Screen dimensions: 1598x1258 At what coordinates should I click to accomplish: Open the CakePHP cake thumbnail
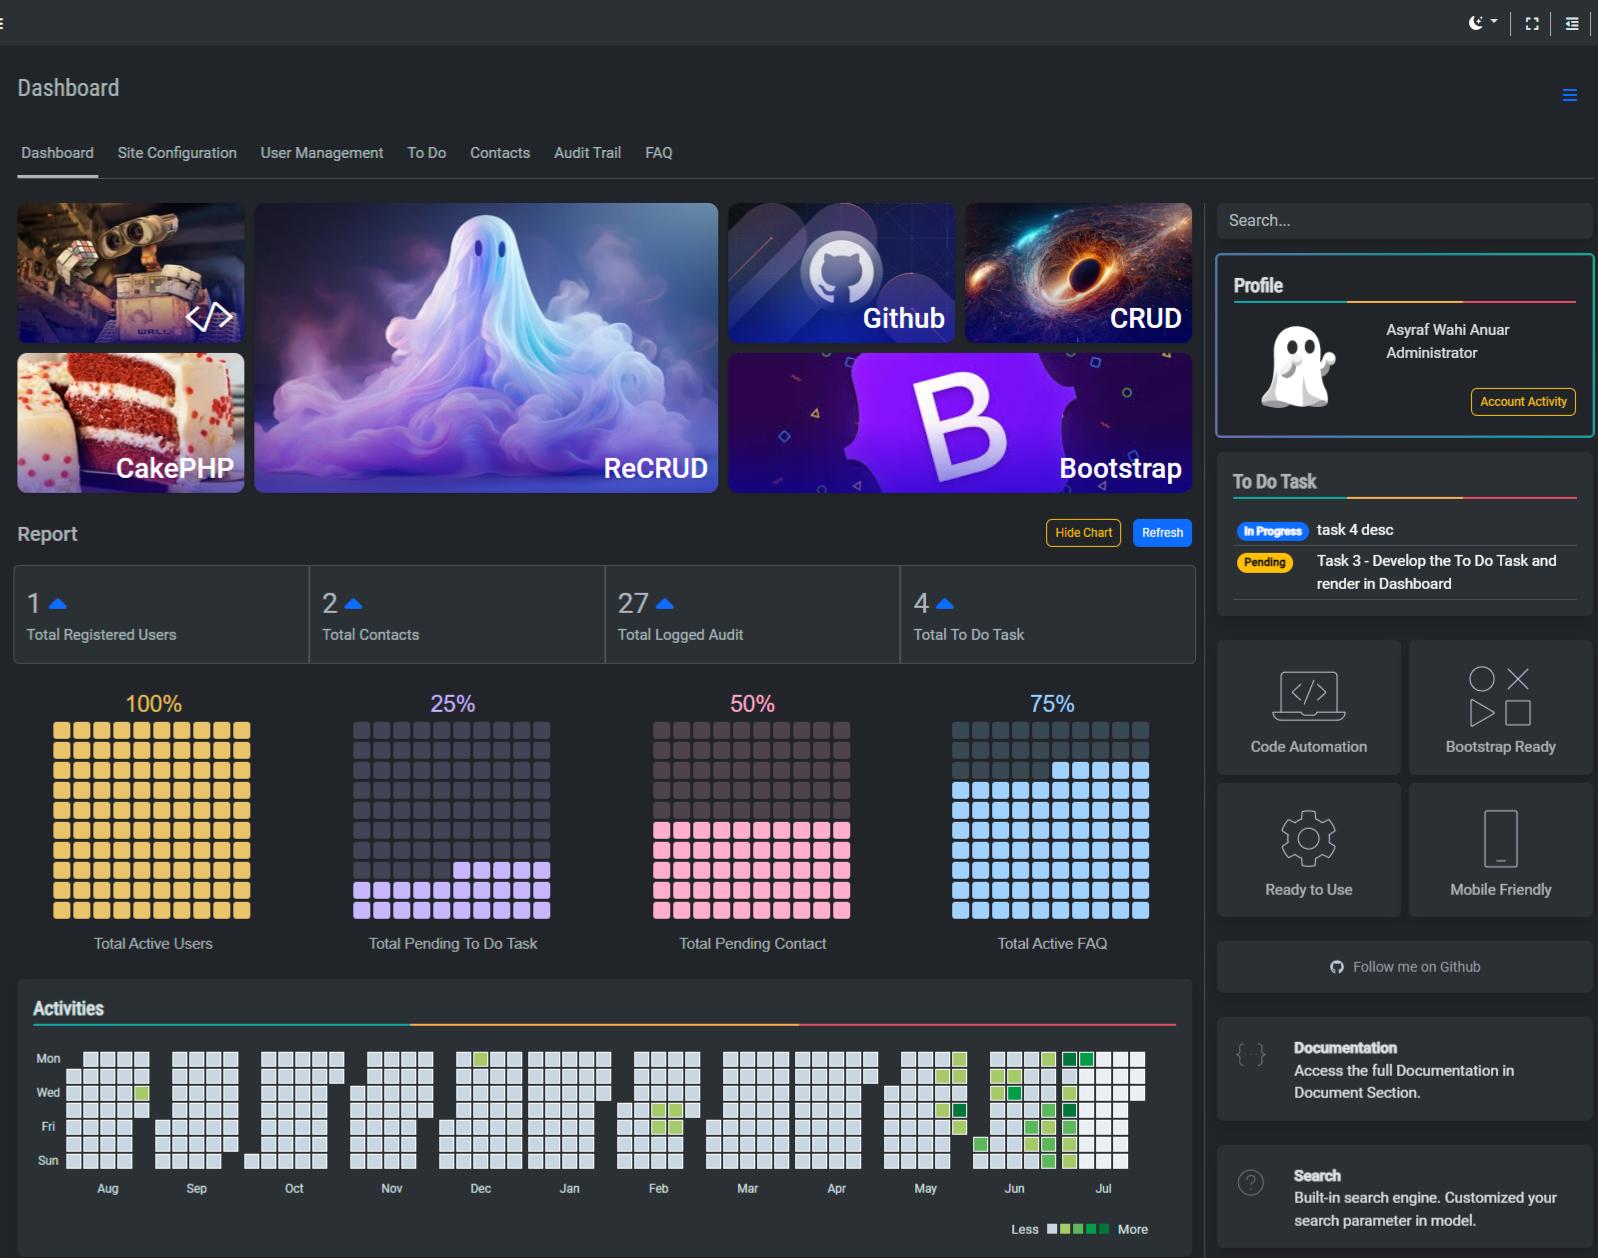pyautogui.click(x=131, y=423)
